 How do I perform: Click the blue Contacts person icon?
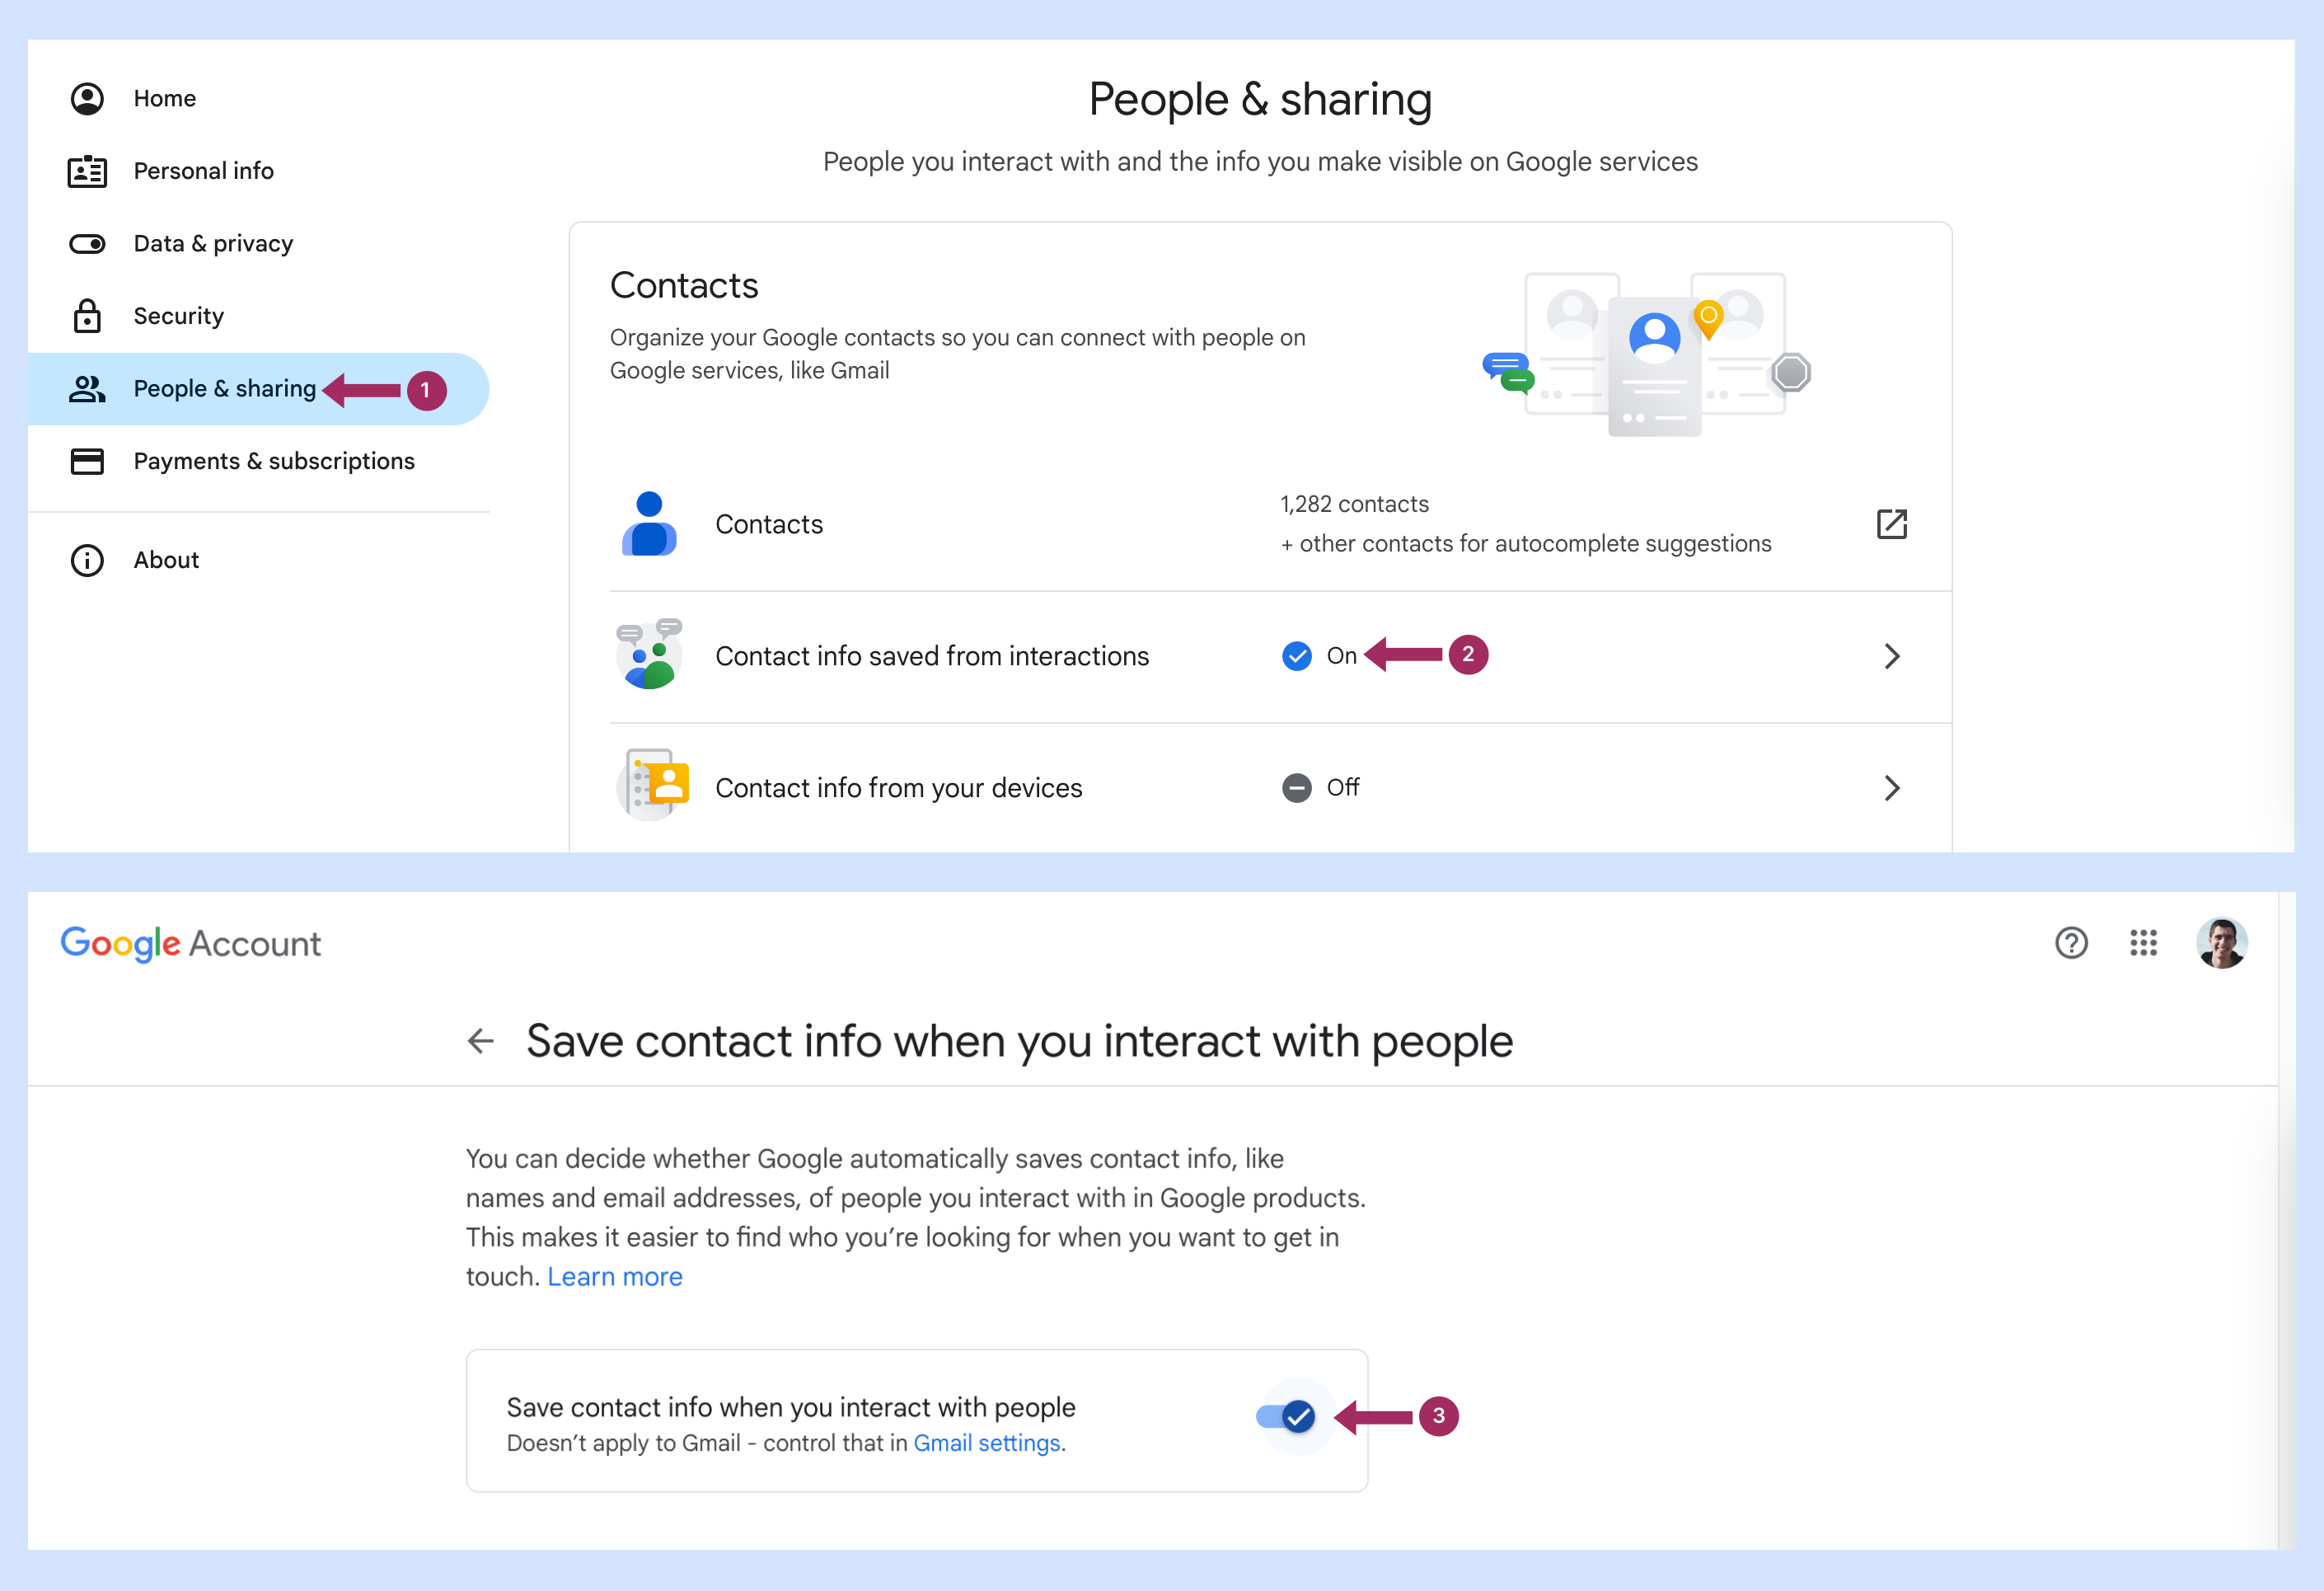pyautogui.click(x=649, y=524)
